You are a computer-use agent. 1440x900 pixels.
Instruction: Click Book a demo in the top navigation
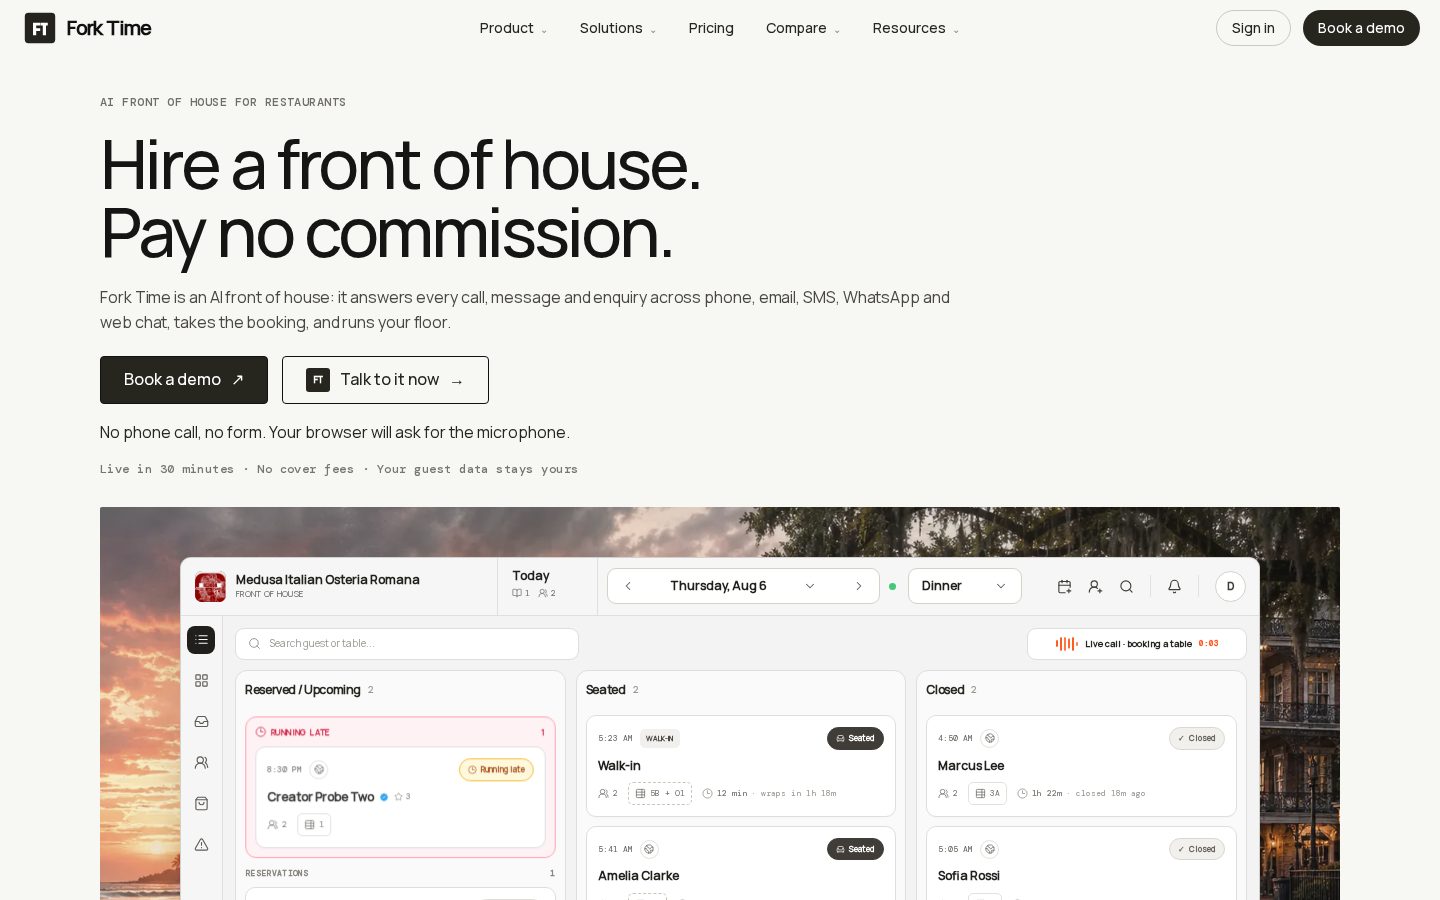(1361, 28)
